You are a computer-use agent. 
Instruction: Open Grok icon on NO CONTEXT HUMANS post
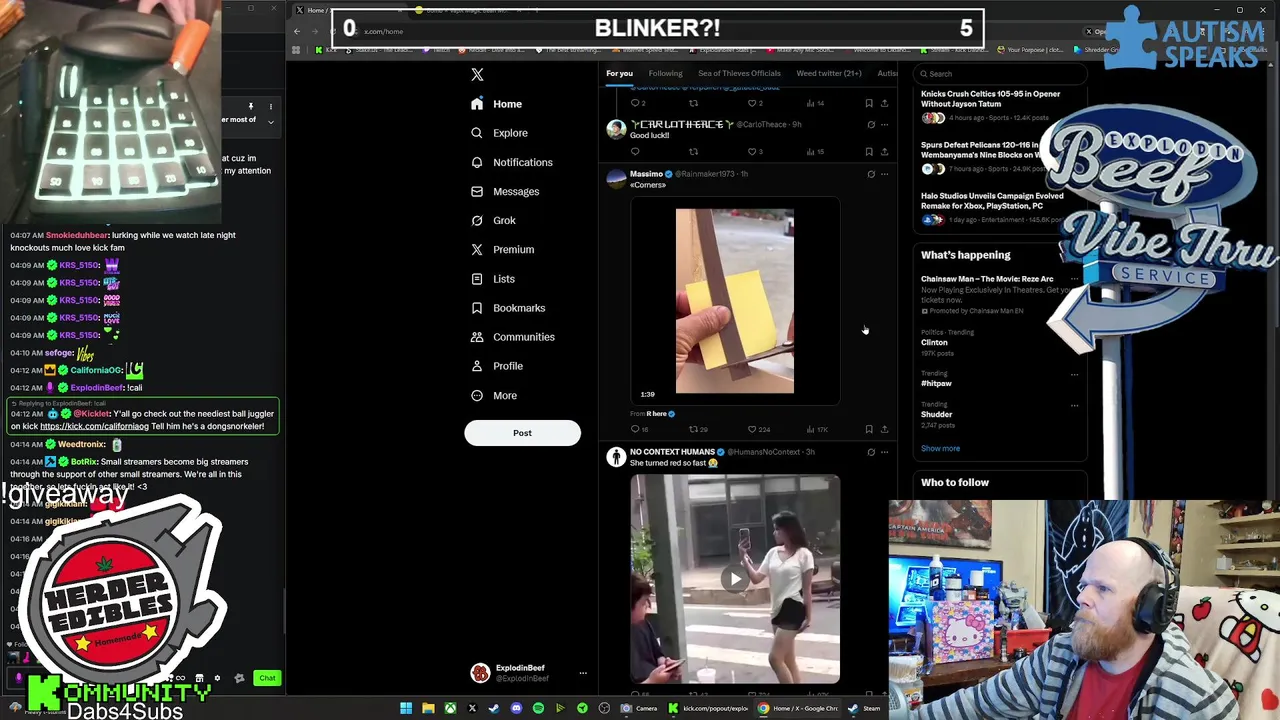pos(871,452)
